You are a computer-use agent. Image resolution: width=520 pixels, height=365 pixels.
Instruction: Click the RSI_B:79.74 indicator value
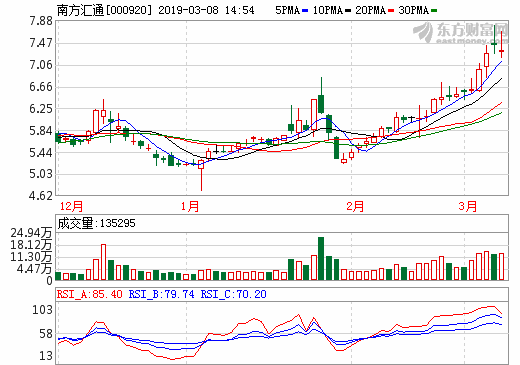click(162, 294)
